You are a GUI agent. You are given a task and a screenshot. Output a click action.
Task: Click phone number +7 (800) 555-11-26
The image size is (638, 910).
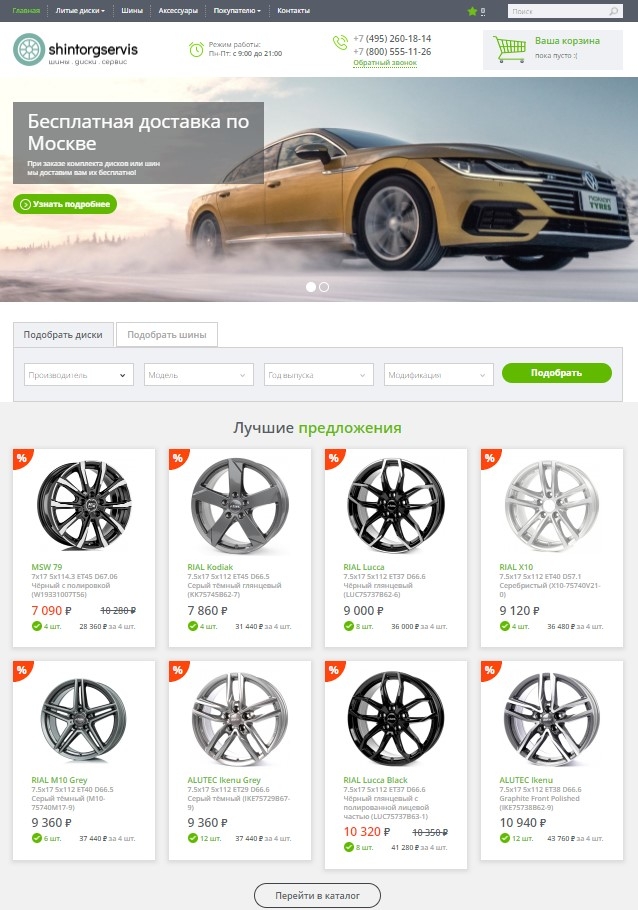click(x=392, y=52)
